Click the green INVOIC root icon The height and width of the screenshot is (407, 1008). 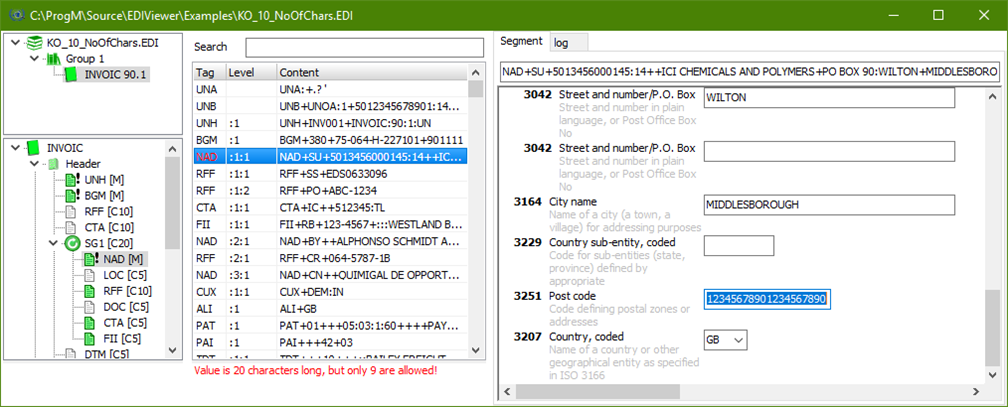pos(33,148)
